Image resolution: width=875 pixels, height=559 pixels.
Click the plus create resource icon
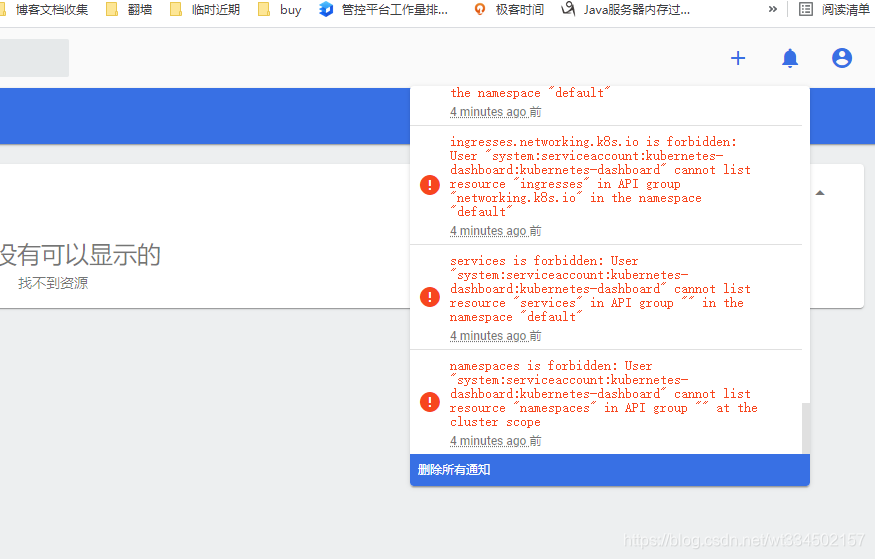738,58
